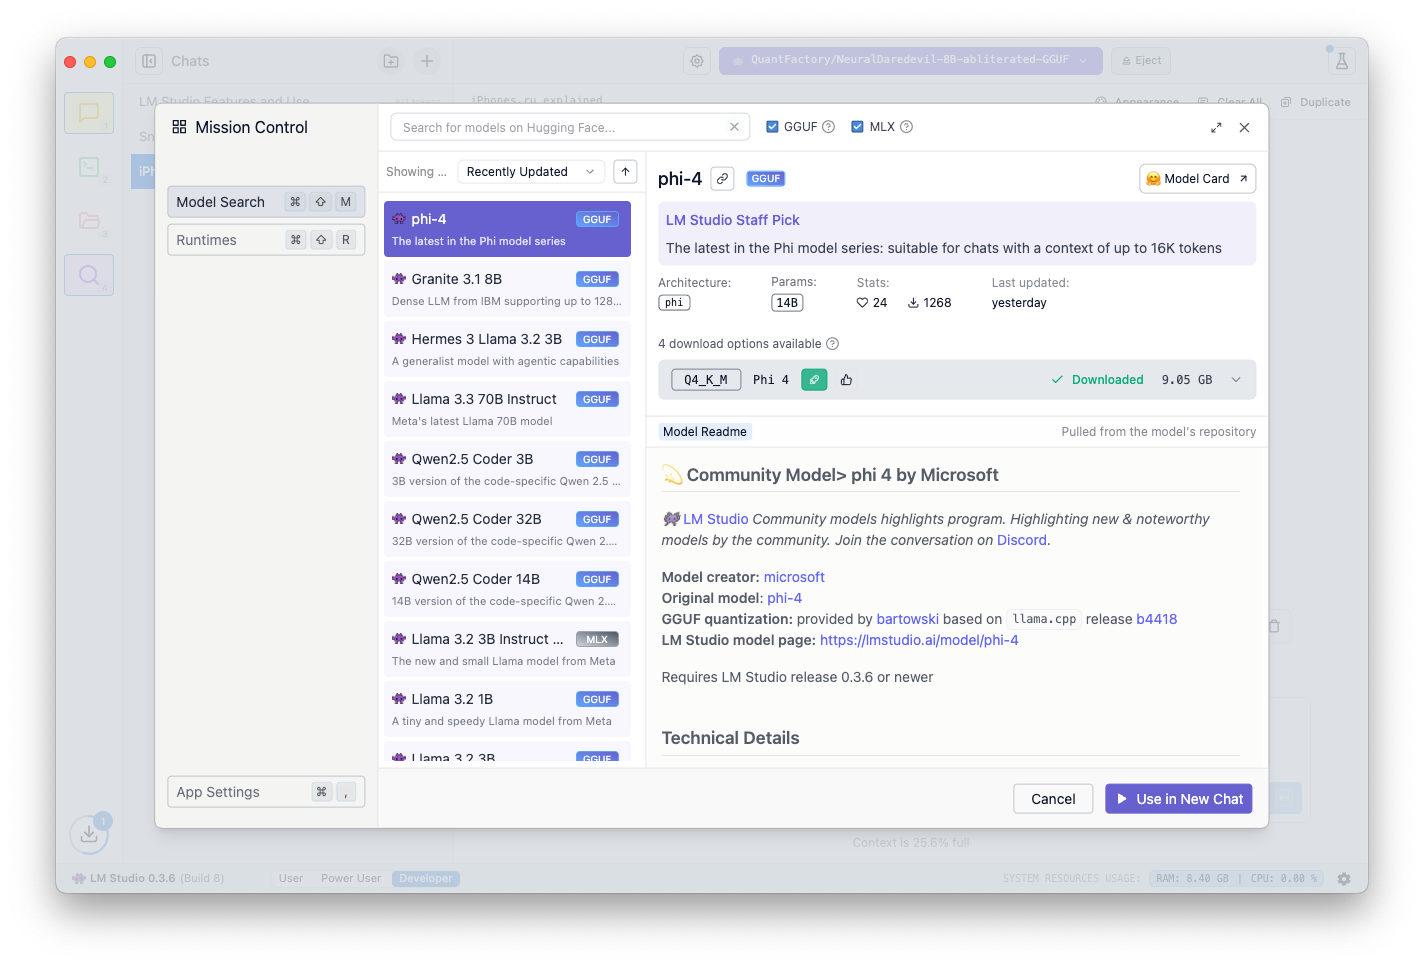Viewport: 1424px width, 967px height.
Task: Click Use in New Chat button
Action: 1179,799
